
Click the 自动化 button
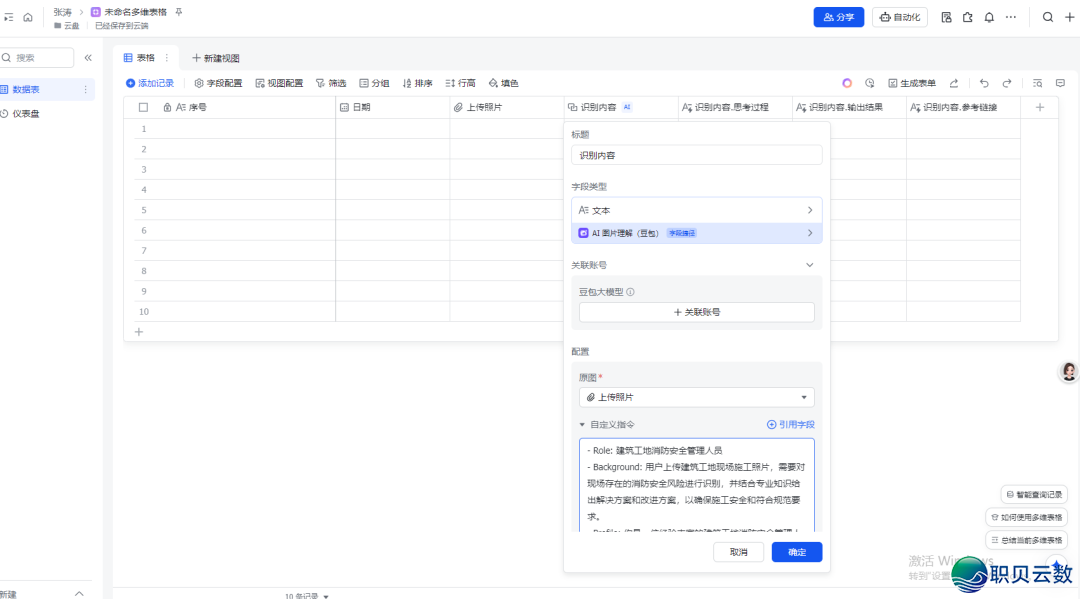(x=900, y=17)
